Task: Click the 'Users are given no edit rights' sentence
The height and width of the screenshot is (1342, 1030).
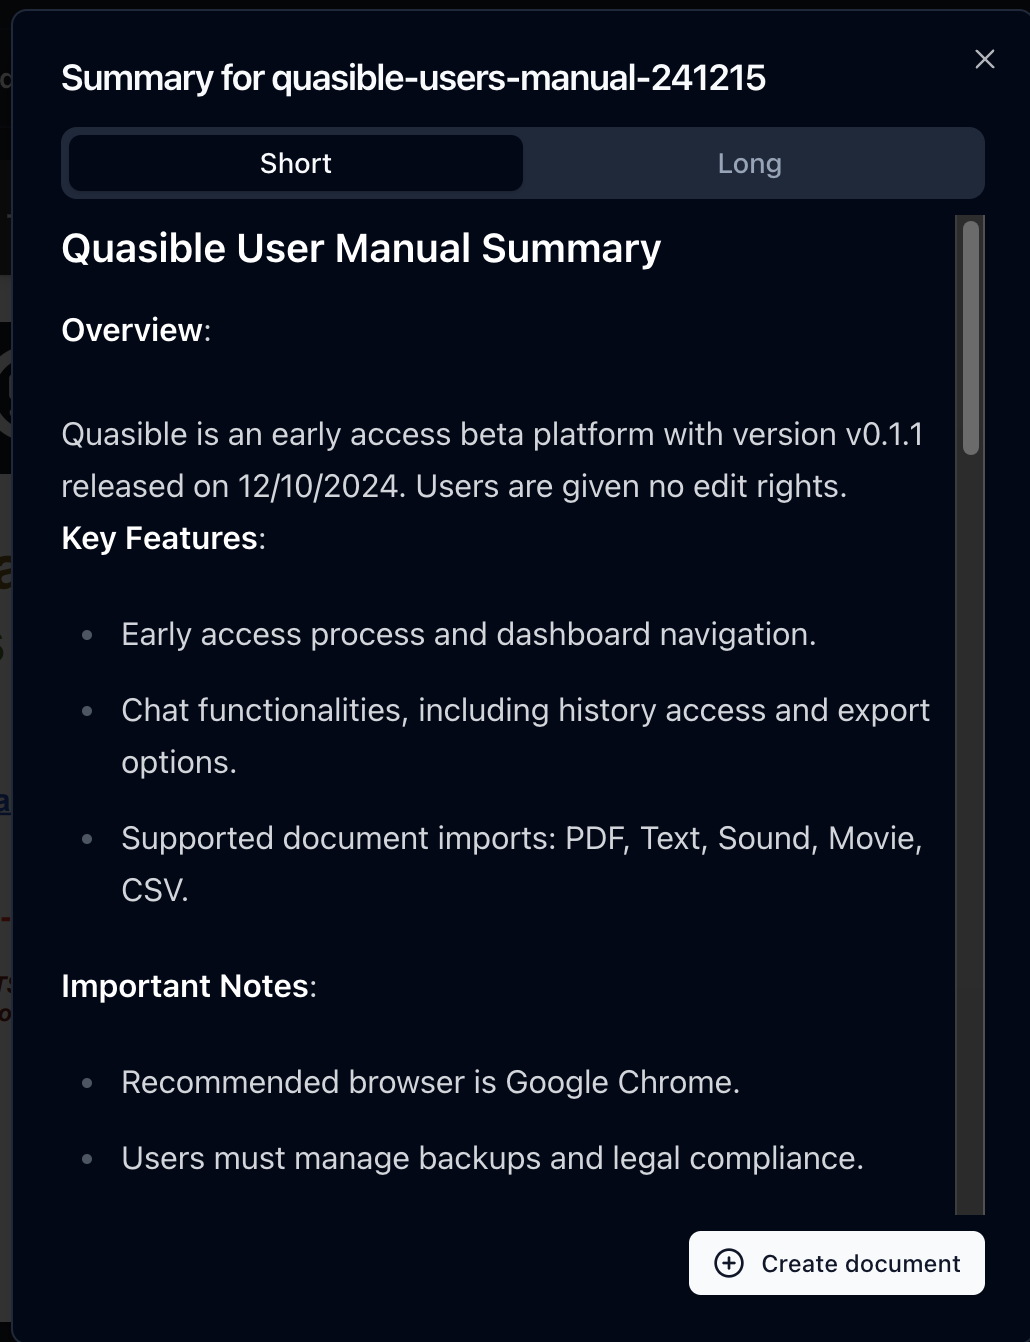Action: 631,487
